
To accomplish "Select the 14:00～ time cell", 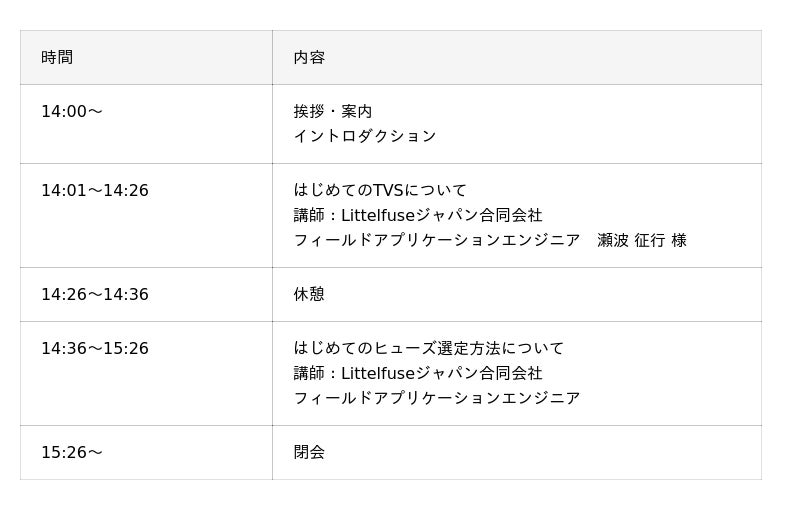I will (x=72, y=112).
